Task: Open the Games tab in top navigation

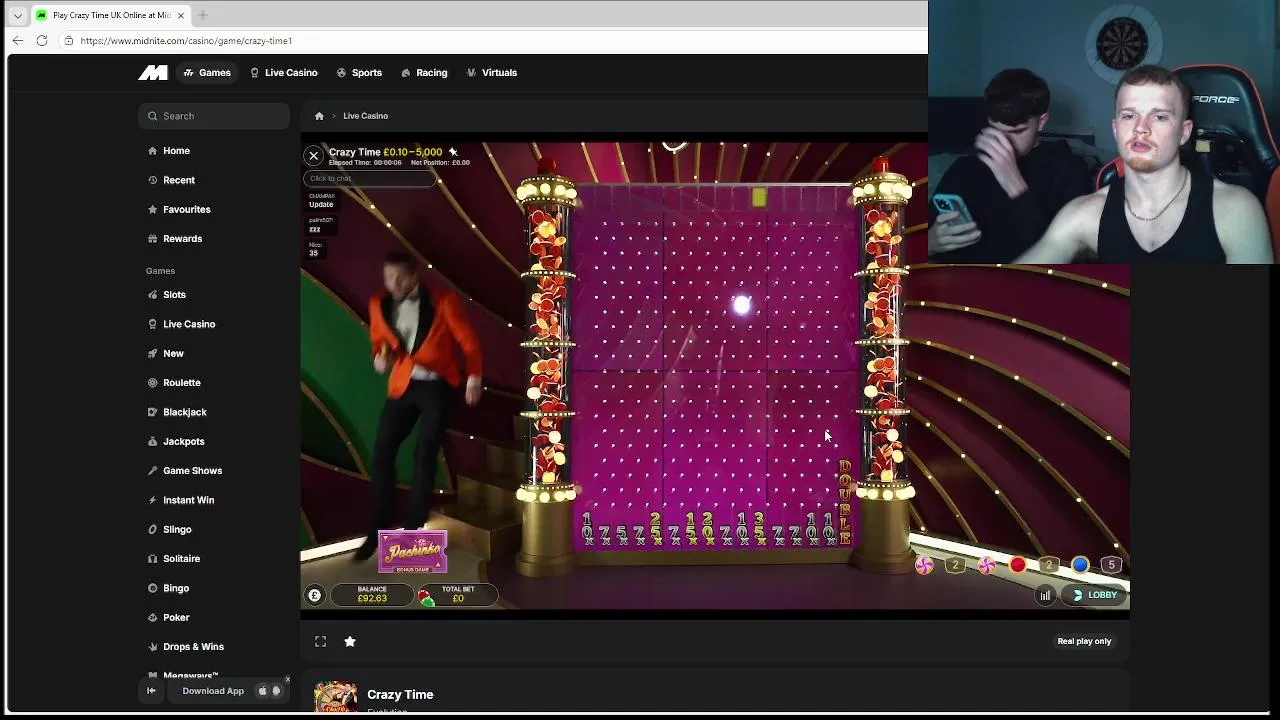Action: [207, 72]
